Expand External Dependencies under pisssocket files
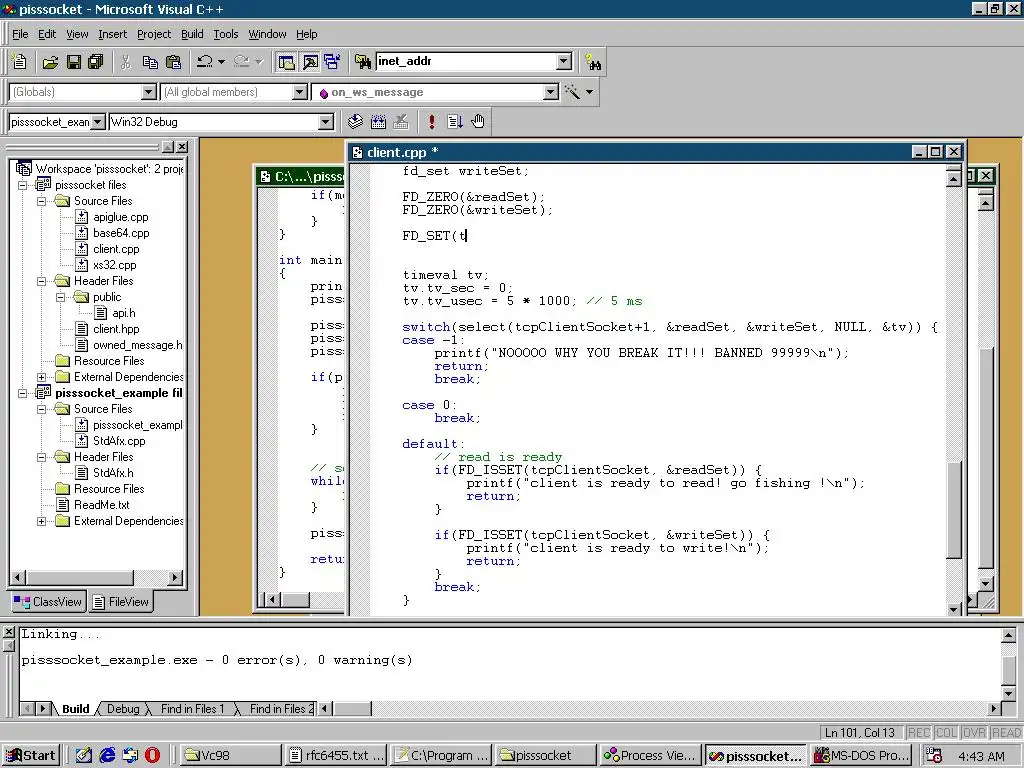The height and width of the screenshot is (768, 1024). click(x=42, y=377)
